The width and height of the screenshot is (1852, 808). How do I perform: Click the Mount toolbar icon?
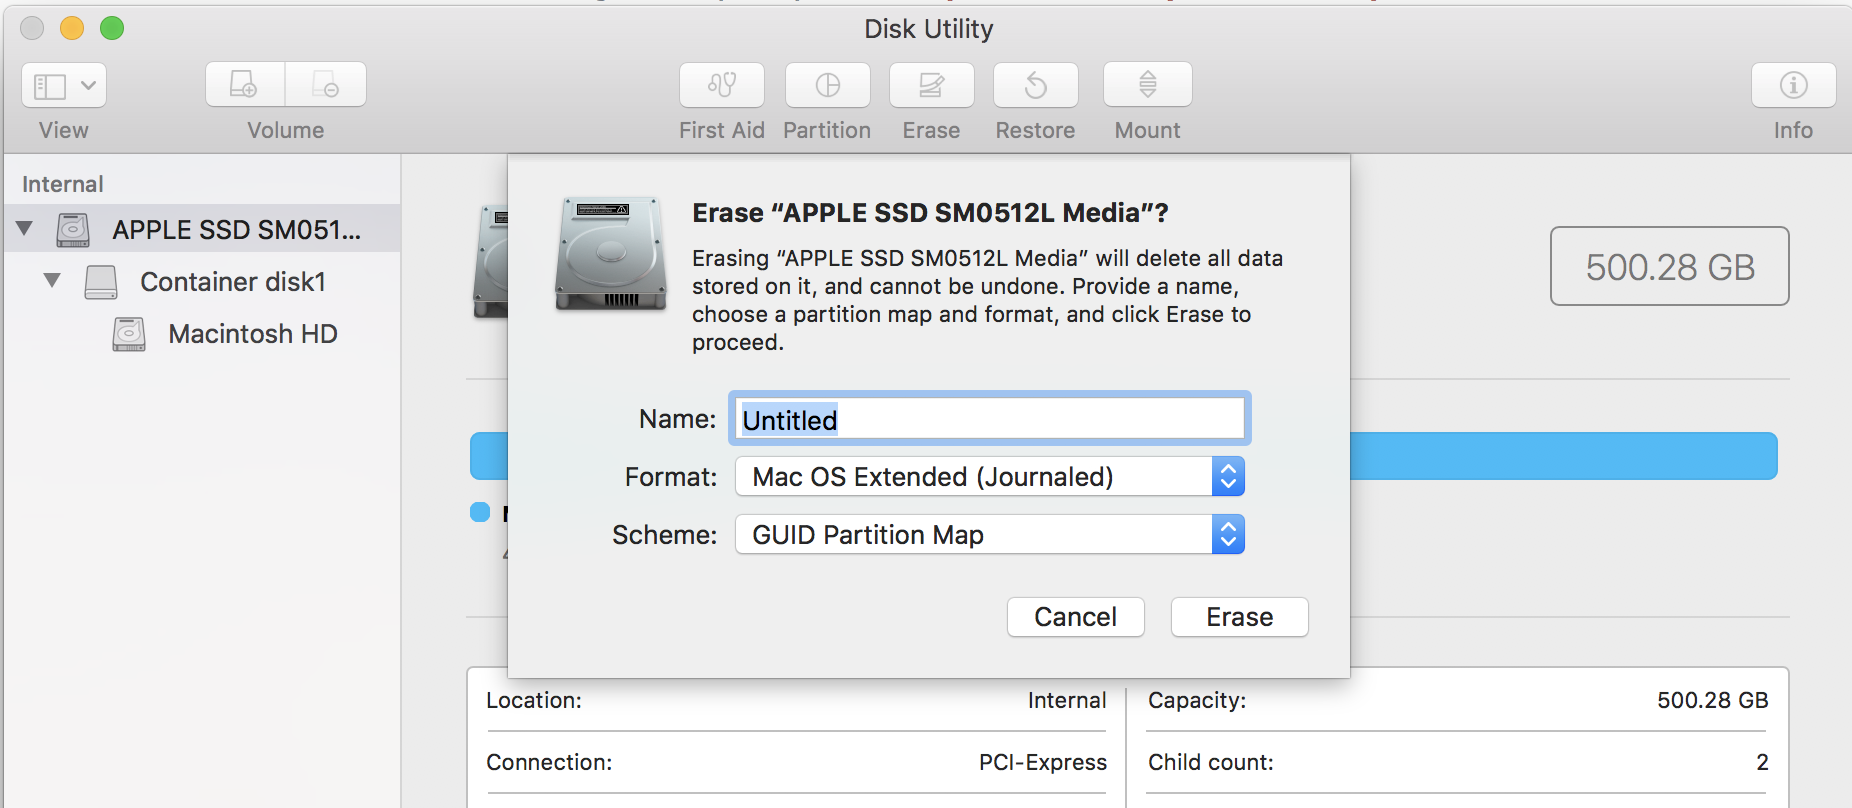click(1148, 85)
